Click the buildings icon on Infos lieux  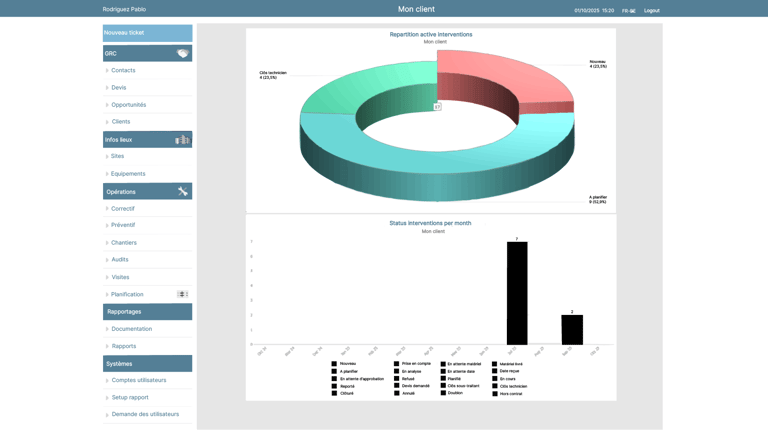[182, 140]
